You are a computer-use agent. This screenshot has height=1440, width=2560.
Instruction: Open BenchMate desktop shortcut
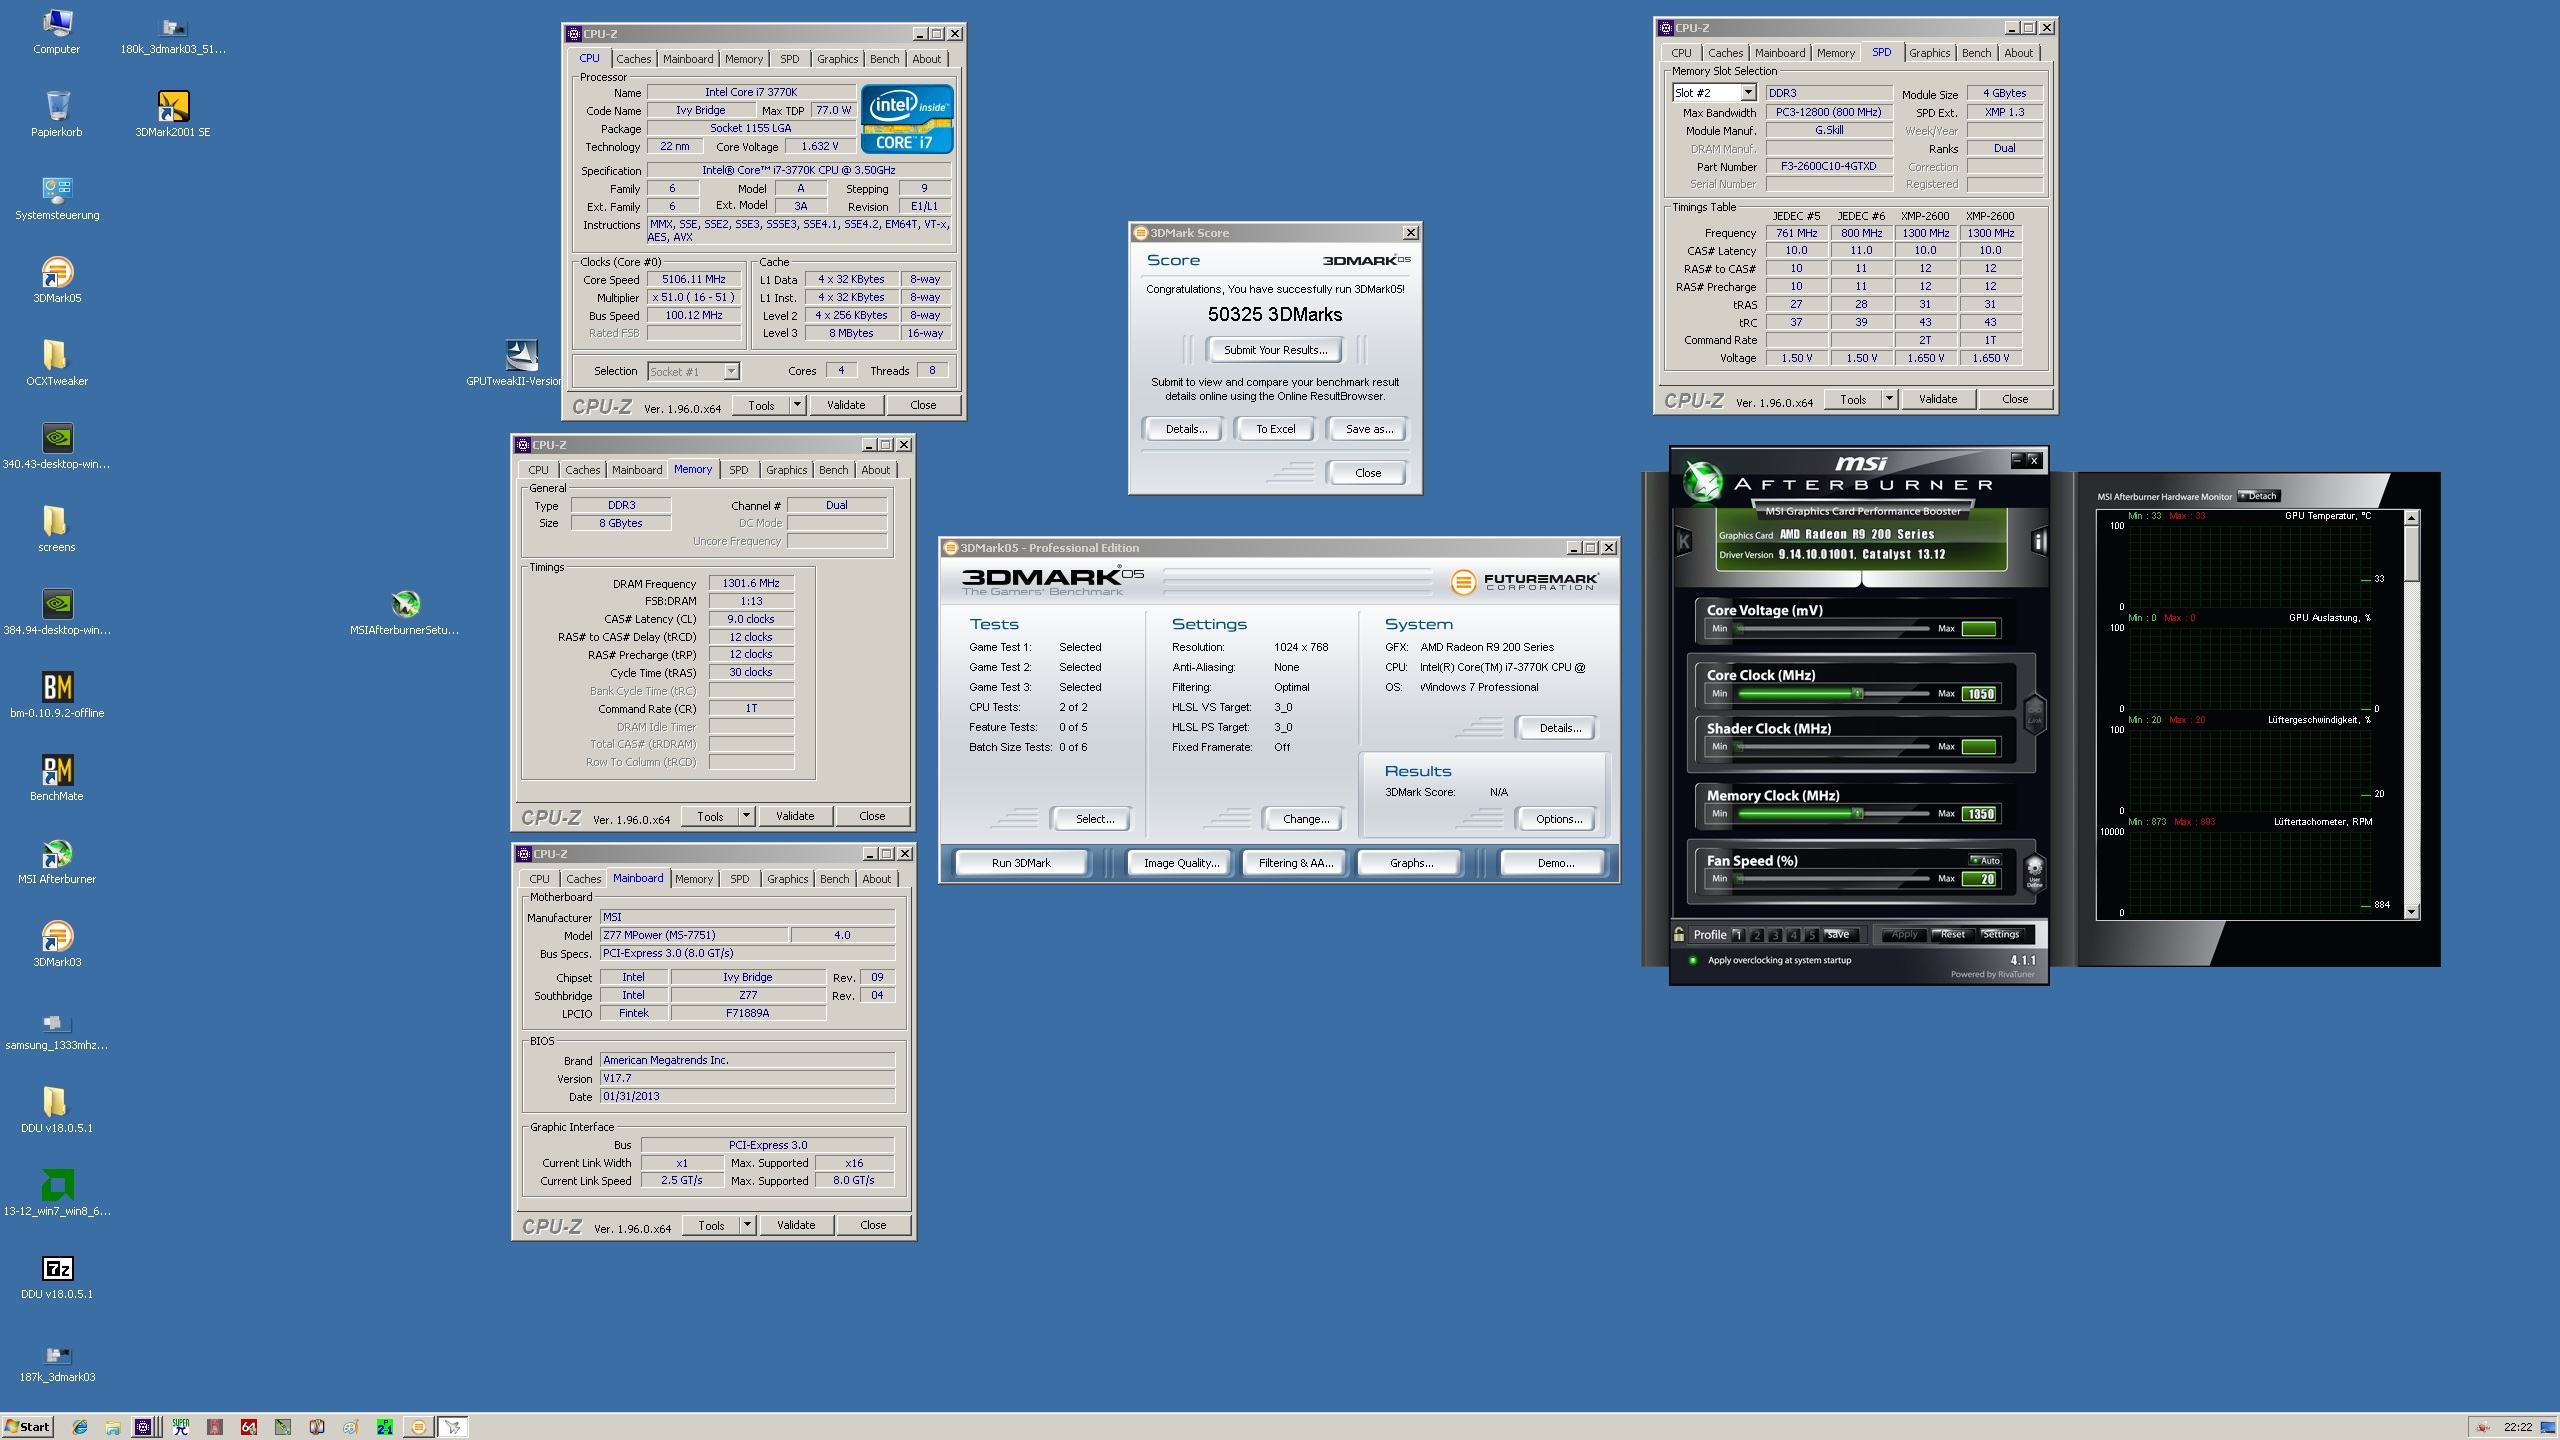pyautogui.click(x=57, y=779)
